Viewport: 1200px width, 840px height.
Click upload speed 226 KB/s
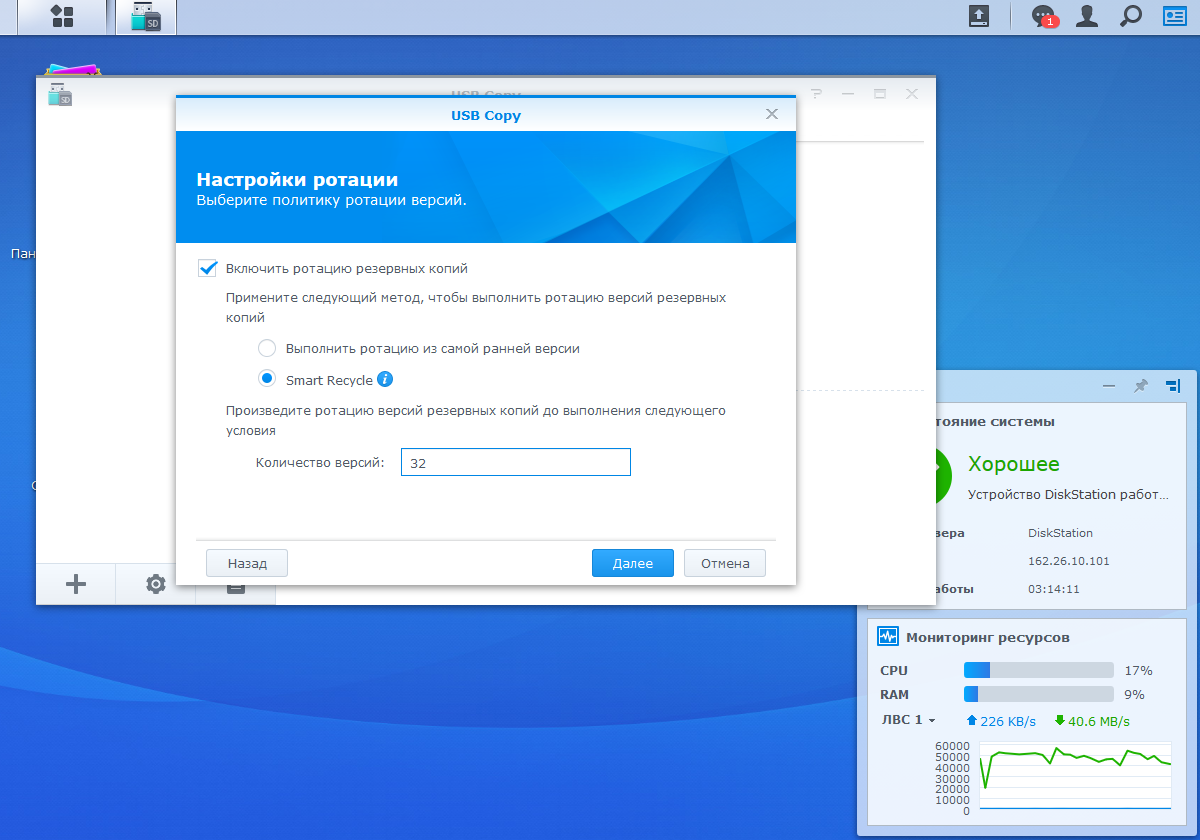click(1001, 721)
